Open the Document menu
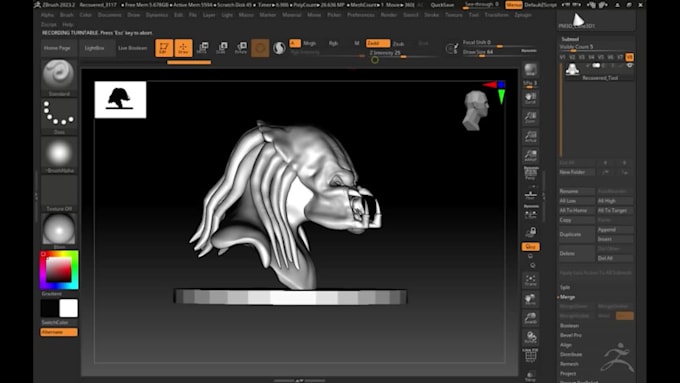The image size is (680, 383). point(109,15)
